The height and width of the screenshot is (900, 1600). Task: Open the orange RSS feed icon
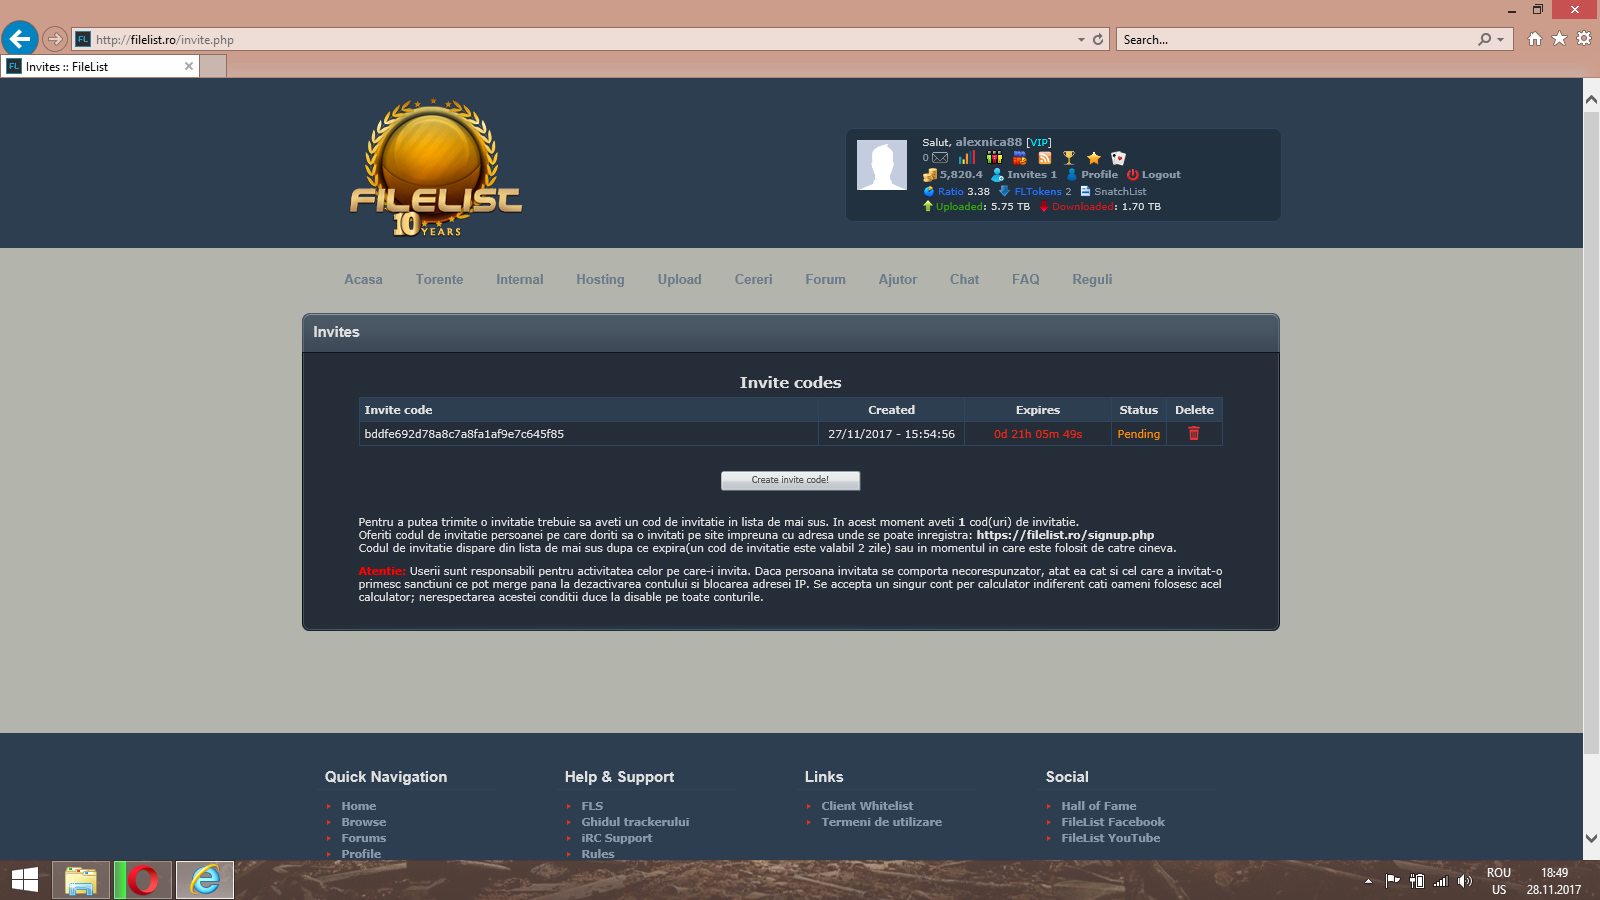pyautogui.click(x=1045, y=158)
